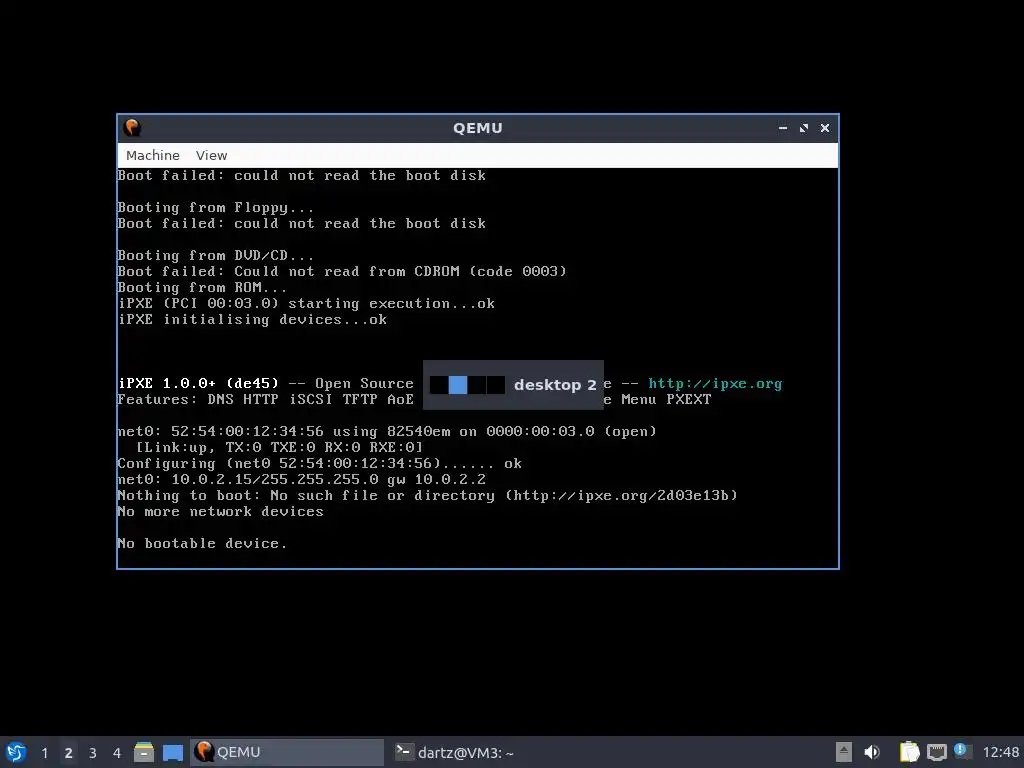Launch the file manager from panel

(x=144, y=752)
